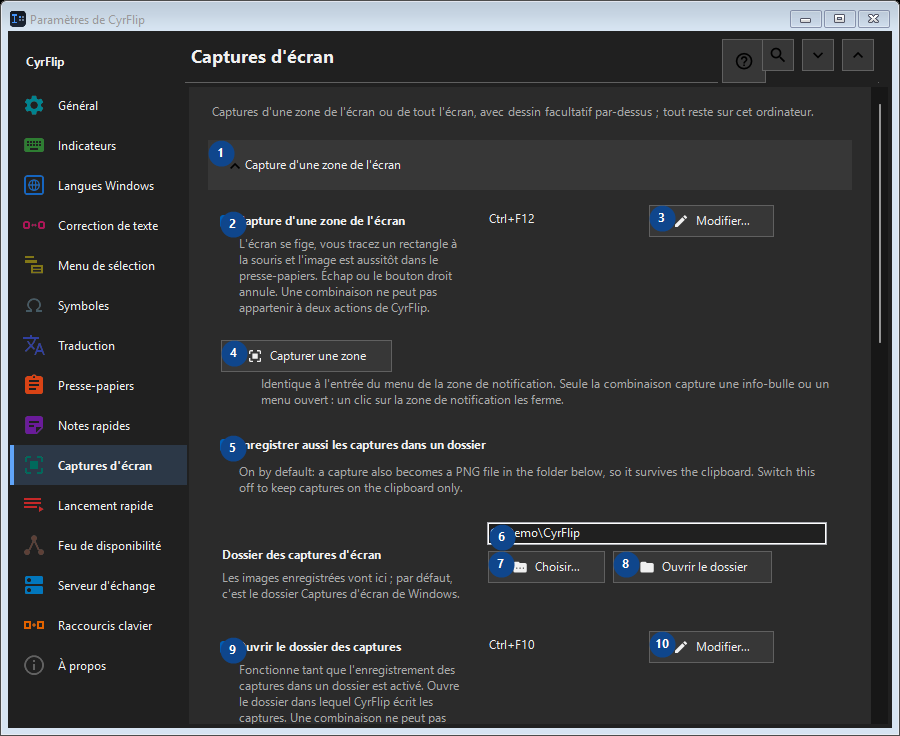Click the Dossier des captures d'écran label
Screen dimensions: 900x736
pyautogui.click(x=301, y=555)
